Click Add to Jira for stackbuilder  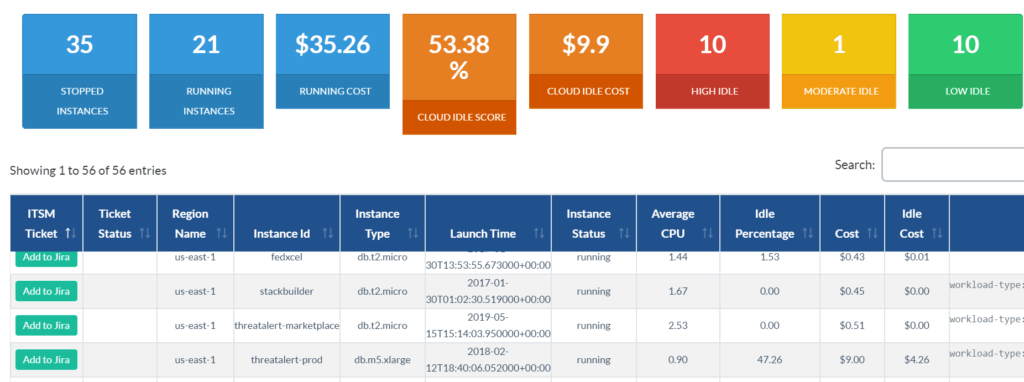46,291
